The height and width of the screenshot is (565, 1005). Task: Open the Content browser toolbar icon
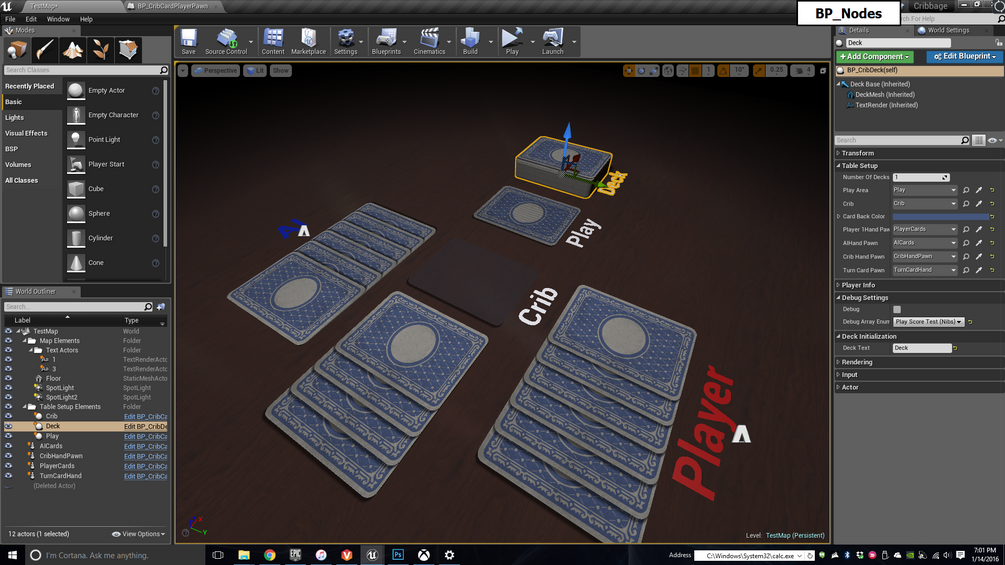coord(273,42)
